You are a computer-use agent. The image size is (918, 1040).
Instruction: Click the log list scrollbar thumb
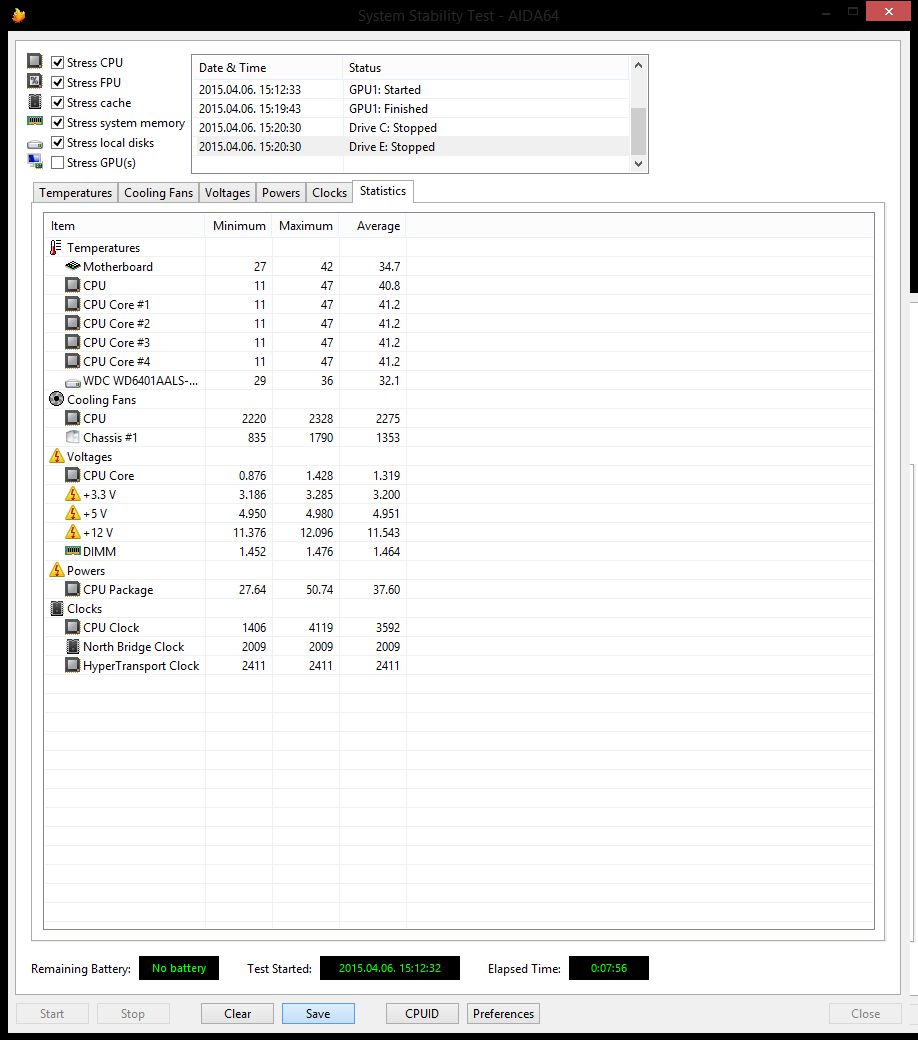[638, 131]
